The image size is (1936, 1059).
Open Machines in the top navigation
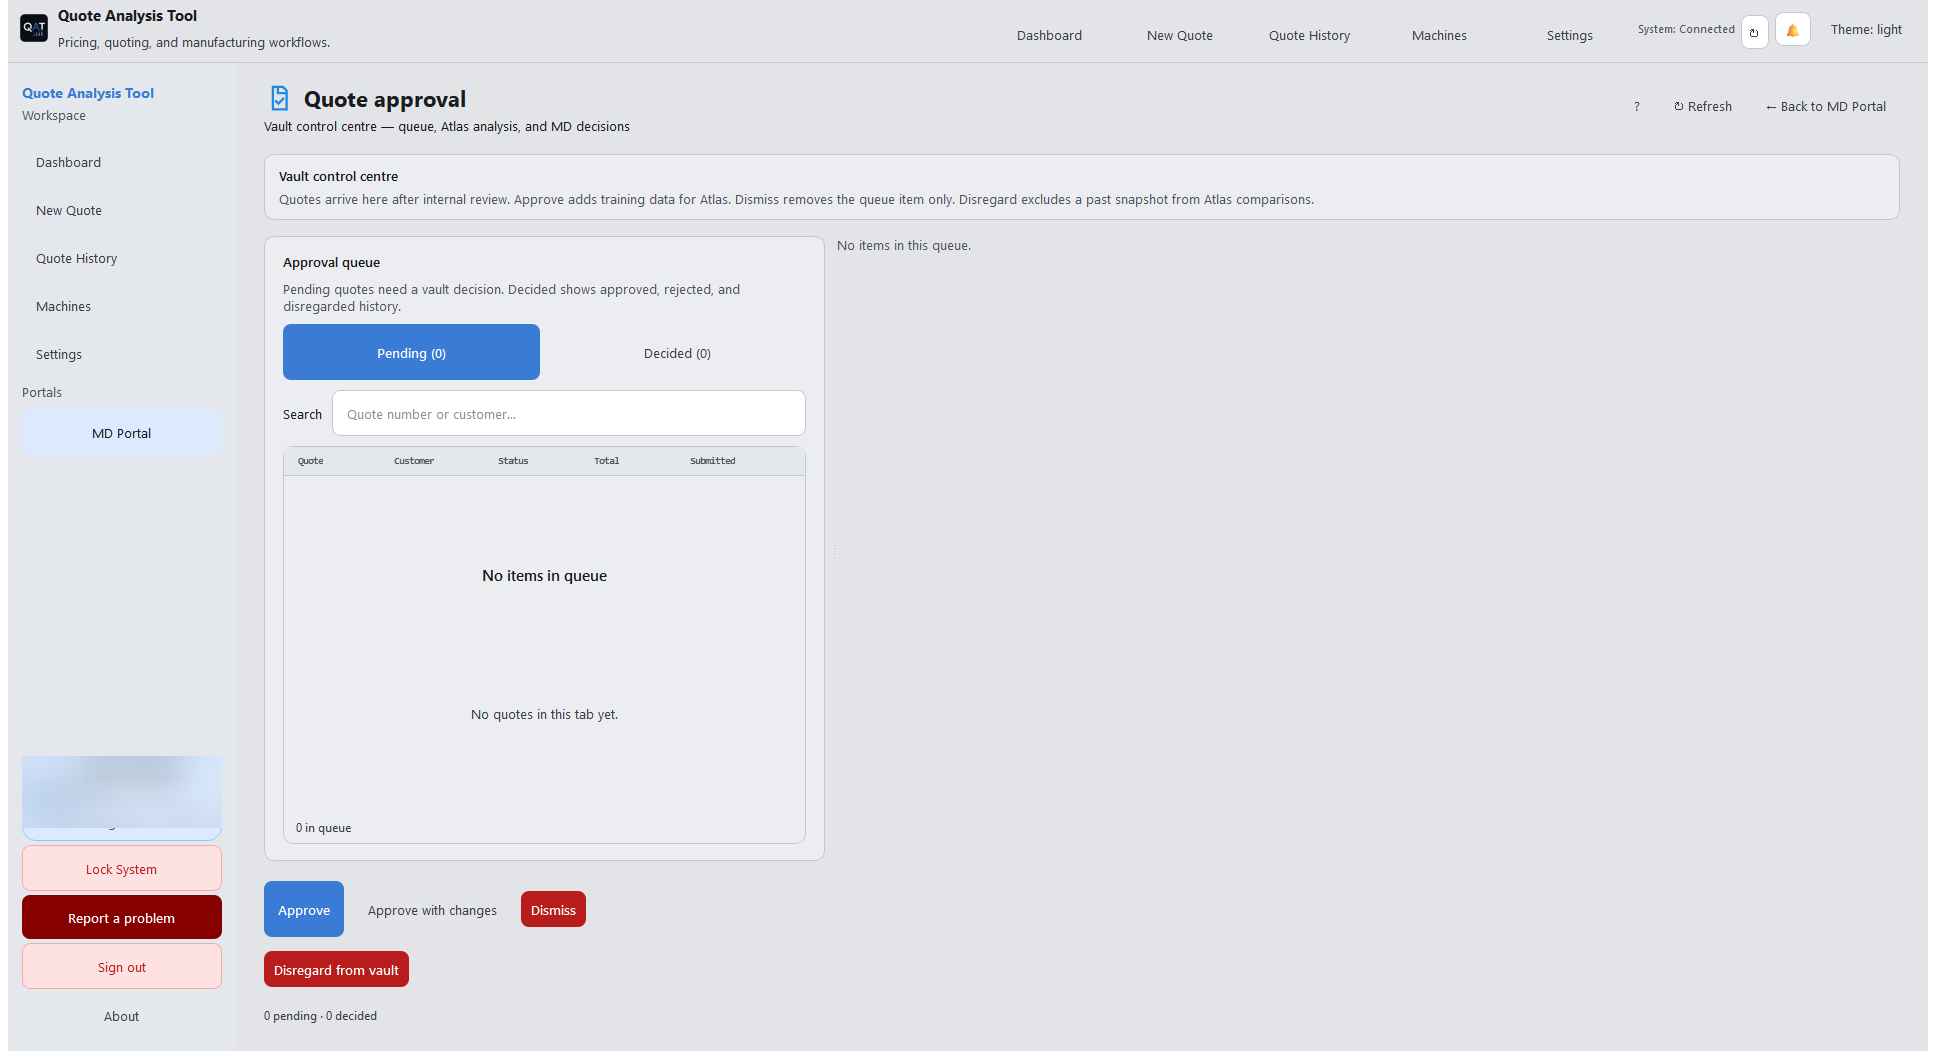click(x=1439, y=36)
